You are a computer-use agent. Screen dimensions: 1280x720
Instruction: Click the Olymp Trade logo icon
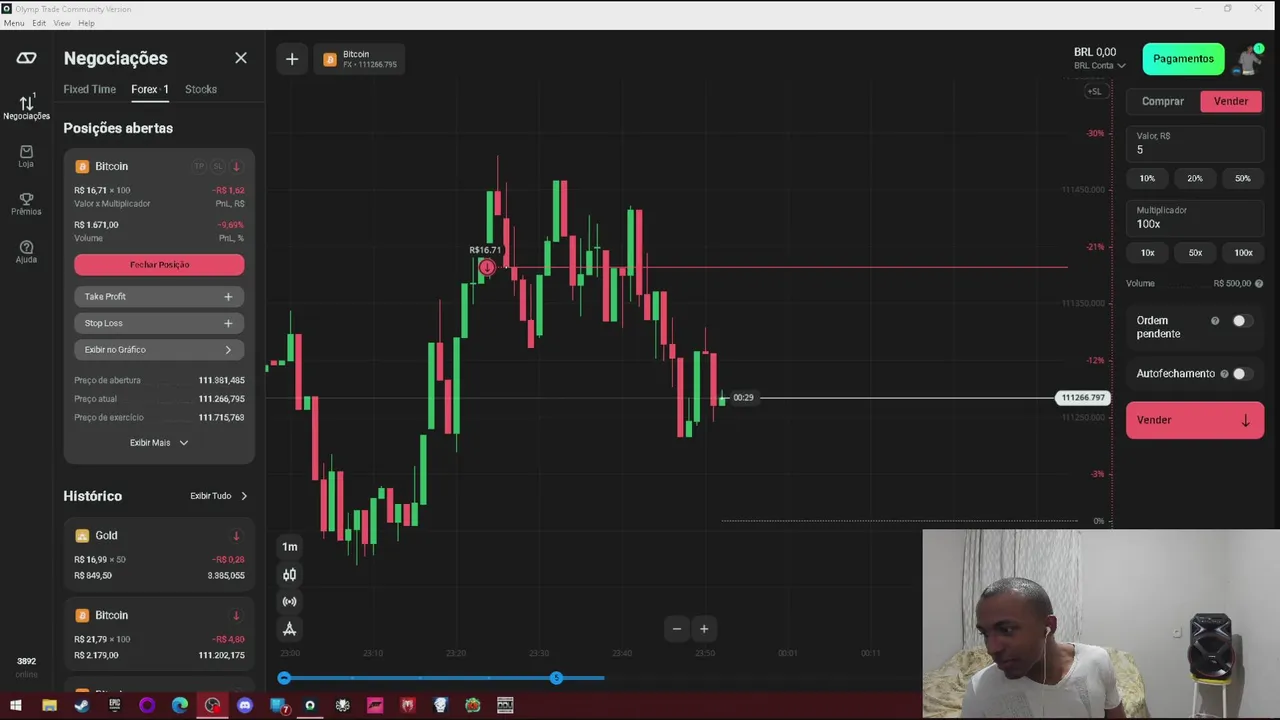(x=26, y=58)
